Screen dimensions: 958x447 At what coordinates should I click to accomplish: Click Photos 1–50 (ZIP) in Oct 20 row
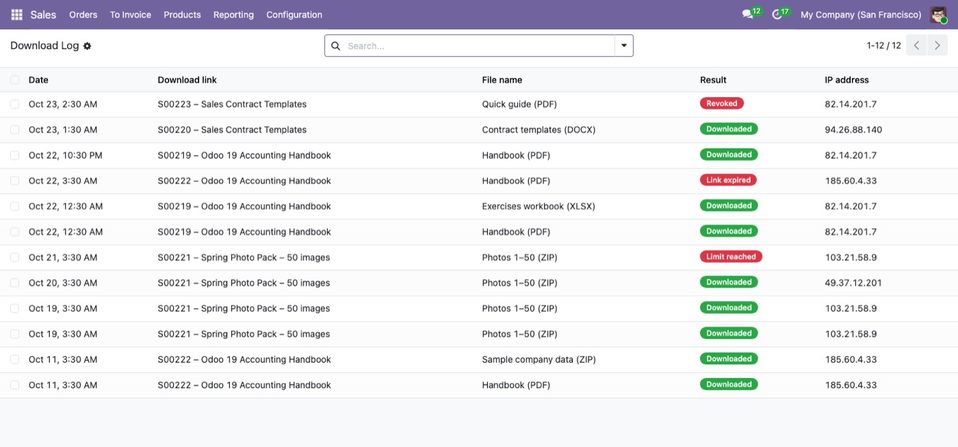pos(519,283)
